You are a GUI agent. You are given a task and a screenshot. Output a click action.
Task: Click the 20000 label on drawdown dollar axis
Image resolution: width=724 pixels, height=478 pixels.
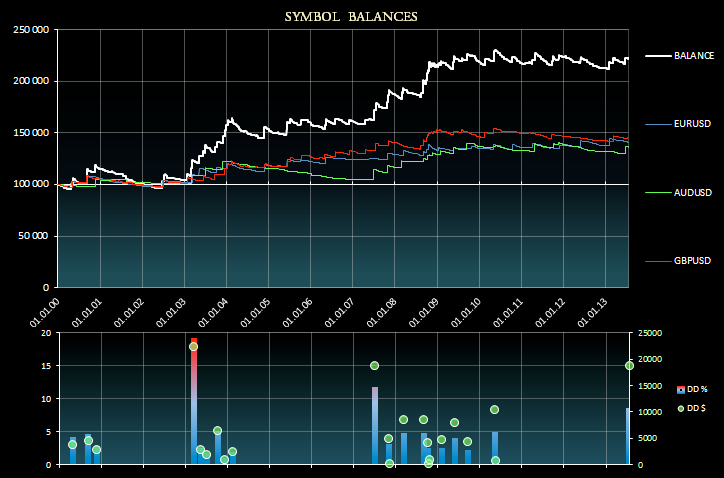pyautogui.click(x=650, y=359)
